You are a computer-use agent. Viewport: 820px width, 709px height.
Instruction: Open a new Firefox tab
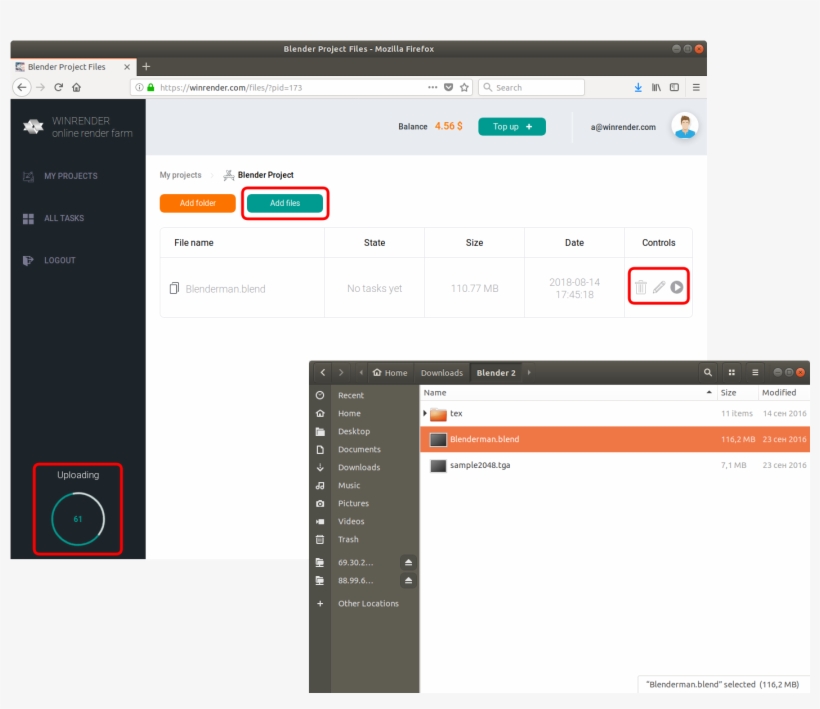coord(146,66)
